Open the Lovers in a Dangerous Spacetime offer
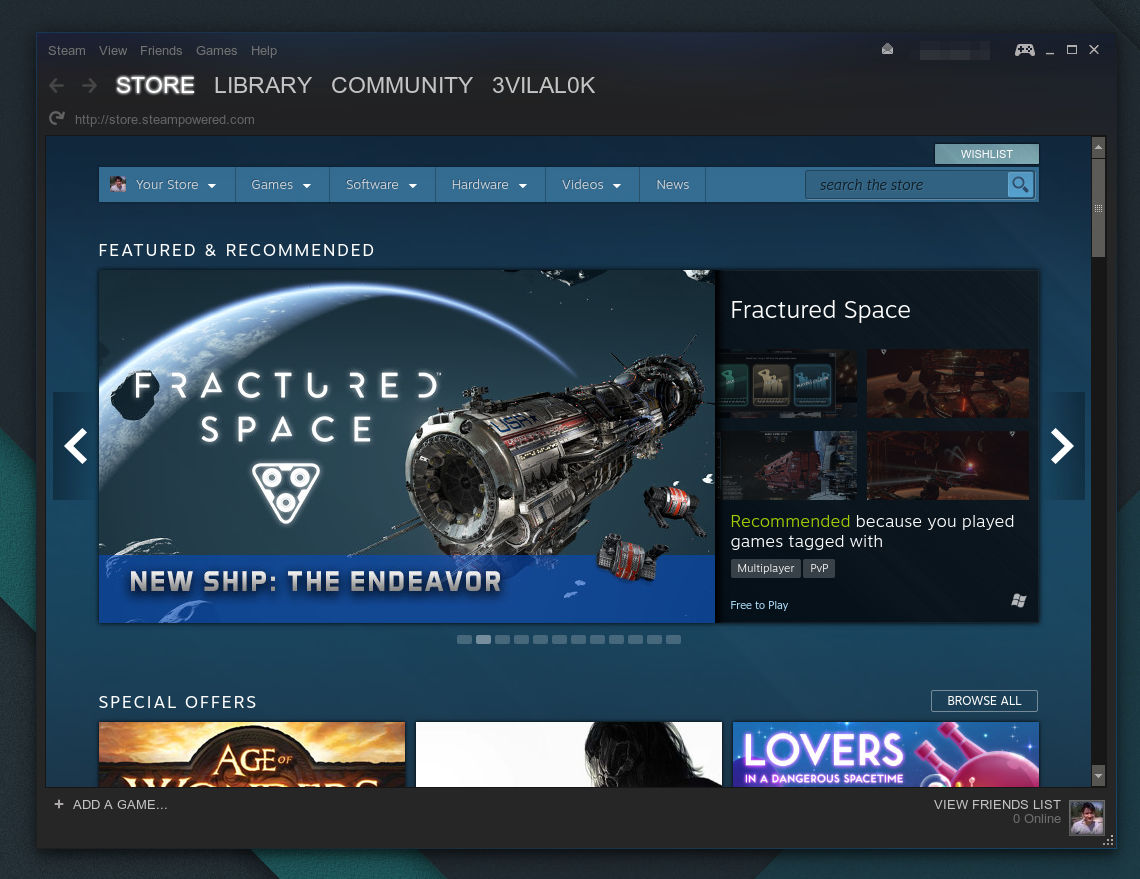This screenshot has width=1140, height=879. pyautogui.click(x=885, y=753)
